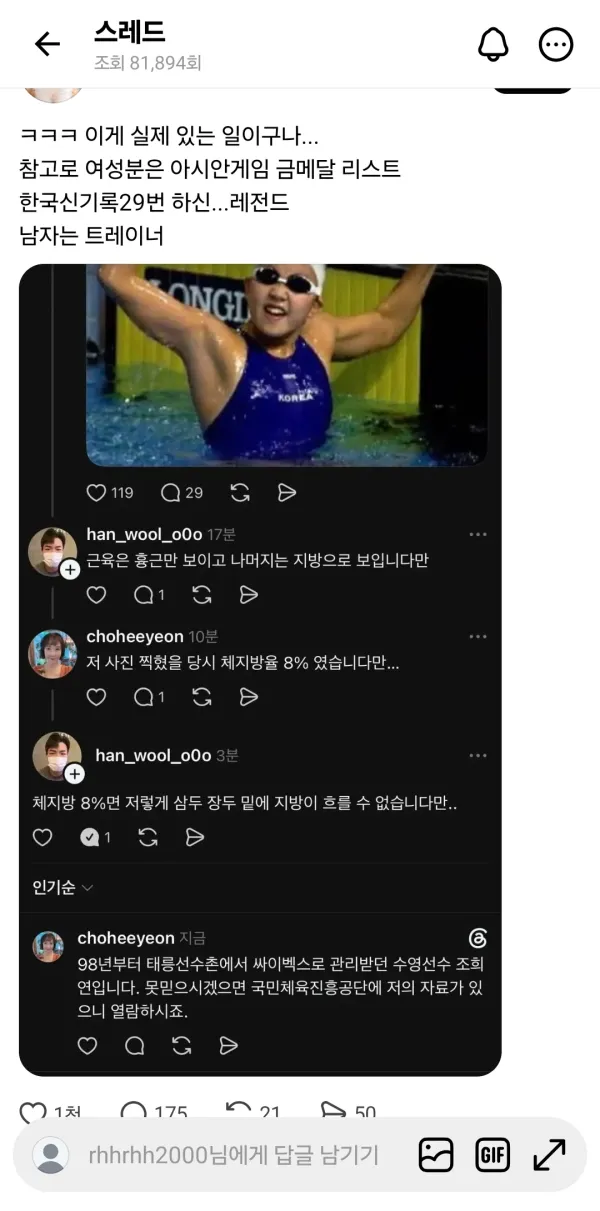Attach an image to the reply
This screenshot has height=1211, width=600.
[436, 1155]
